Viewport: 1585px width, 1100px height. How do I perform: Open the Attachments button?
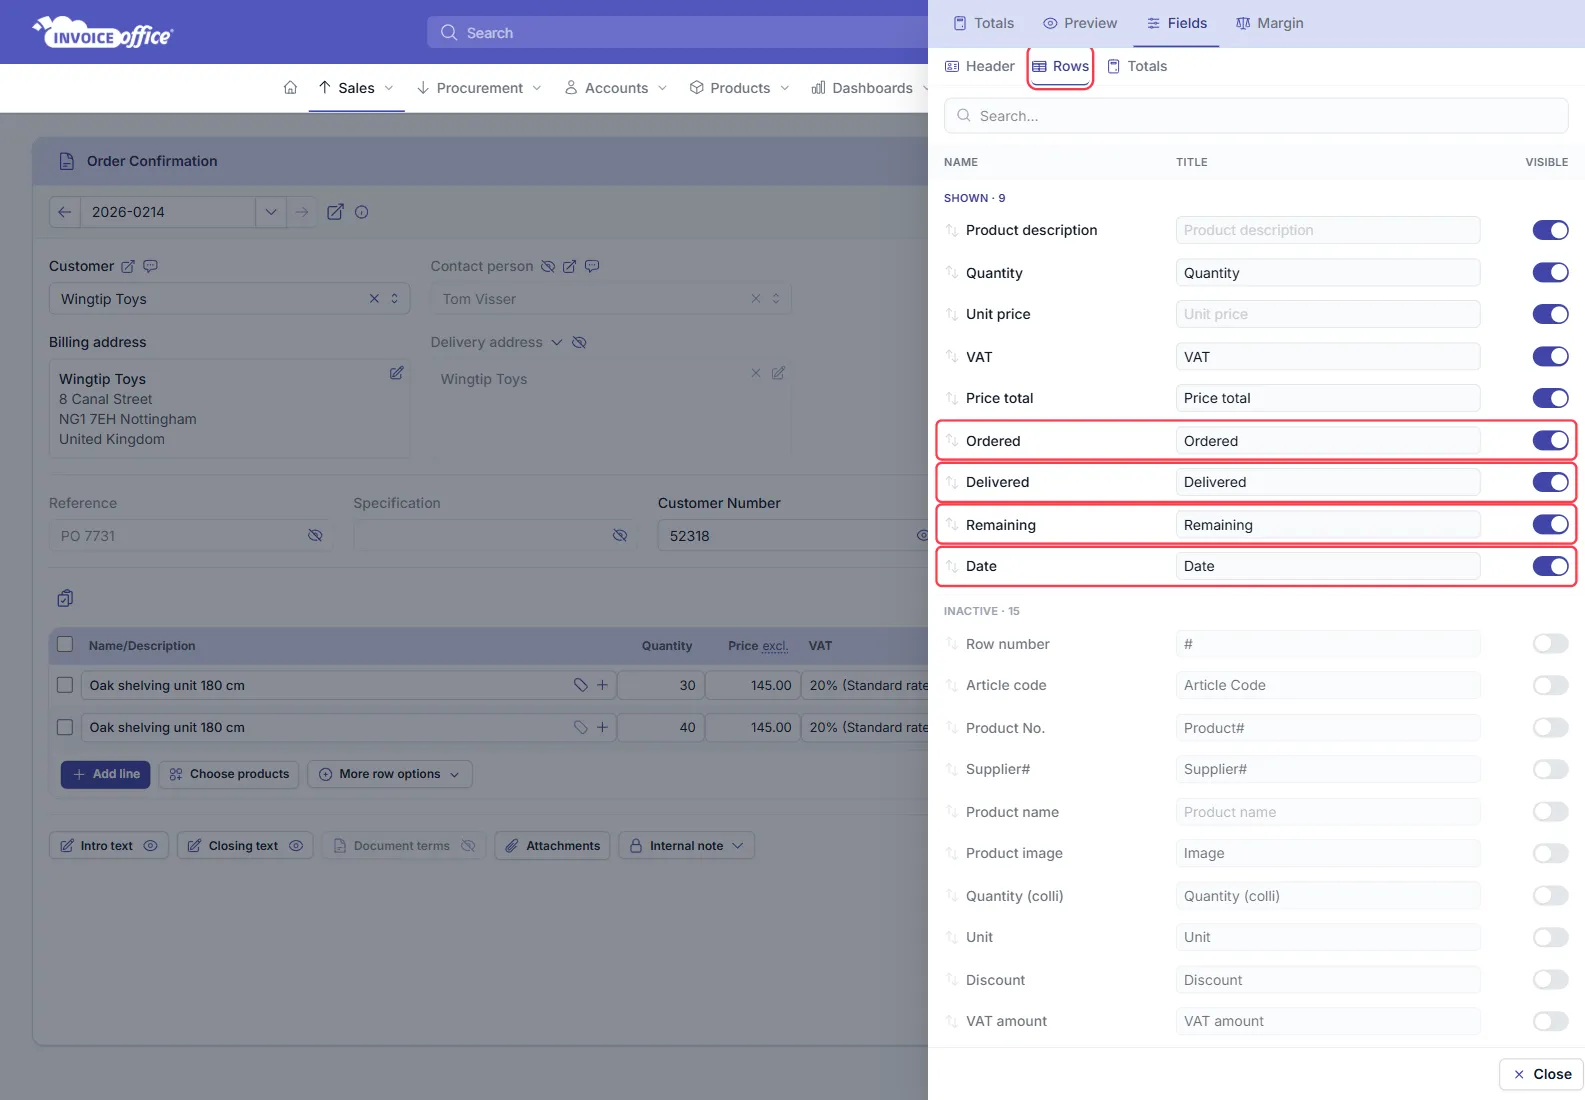pos(552,846)
